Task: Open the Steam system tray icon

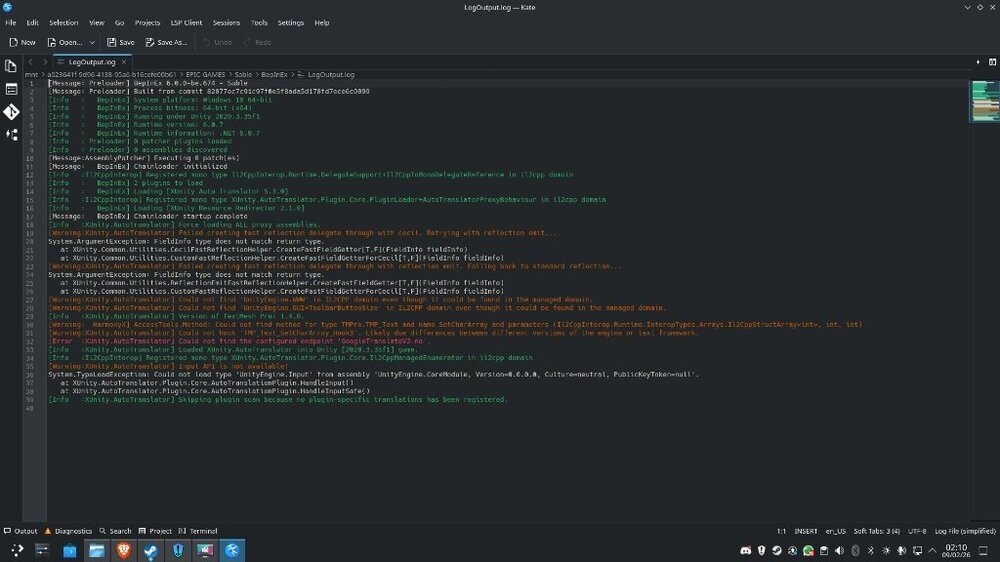Action: click(777, 551)
